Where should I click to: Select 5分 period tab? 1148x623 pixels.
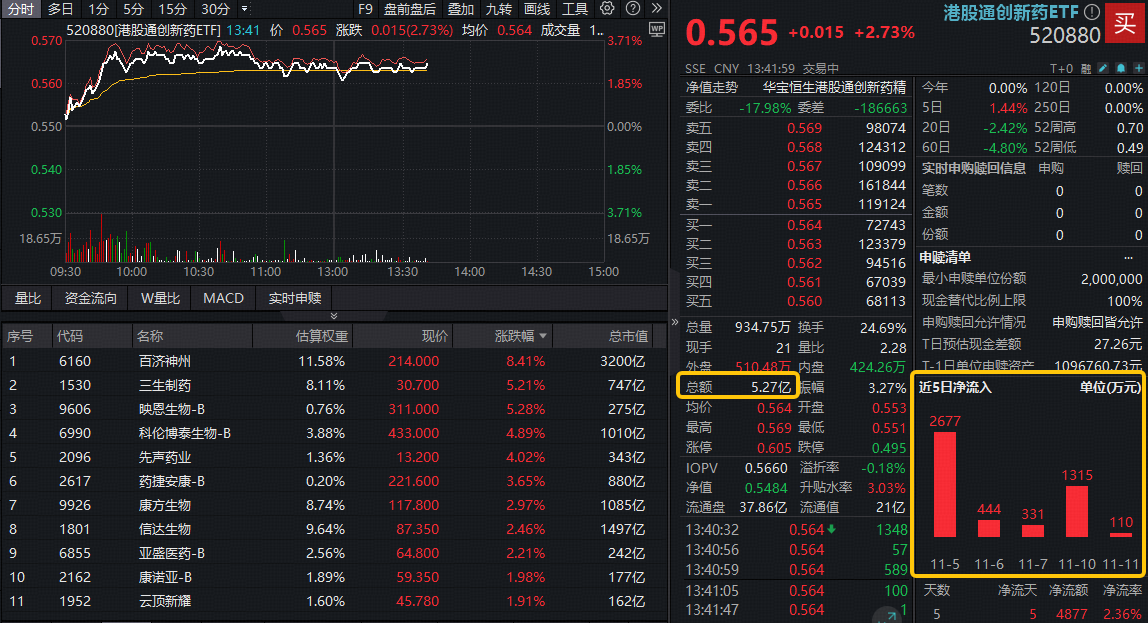tap(133, 9)
